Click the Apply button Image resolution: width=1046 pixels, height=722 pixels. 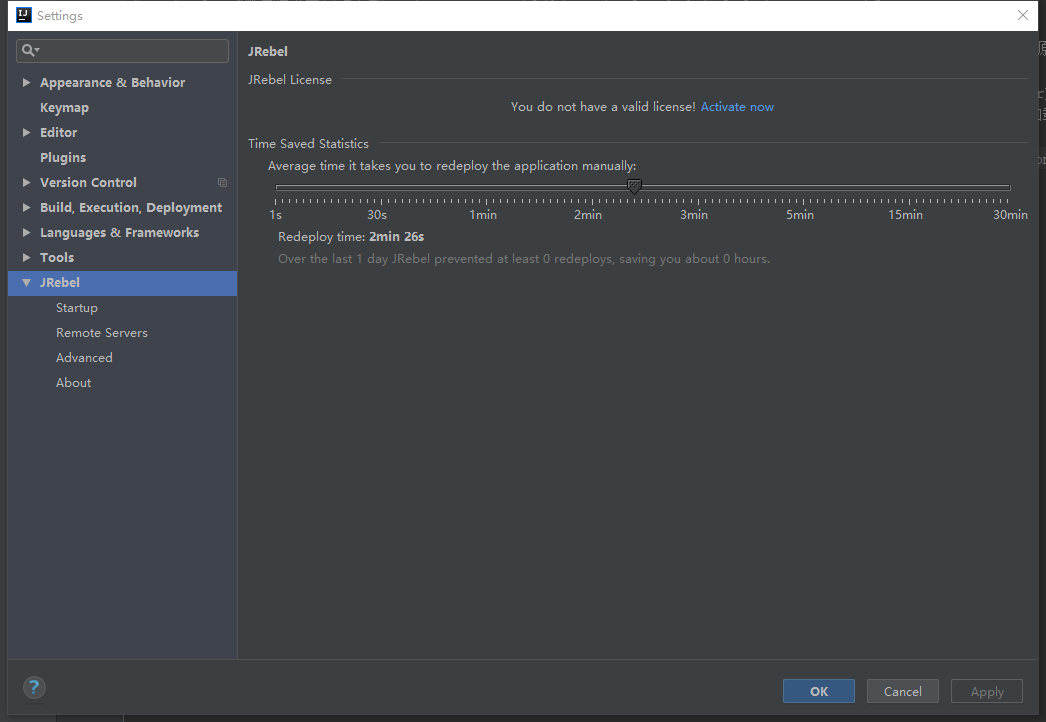(987, 691)
